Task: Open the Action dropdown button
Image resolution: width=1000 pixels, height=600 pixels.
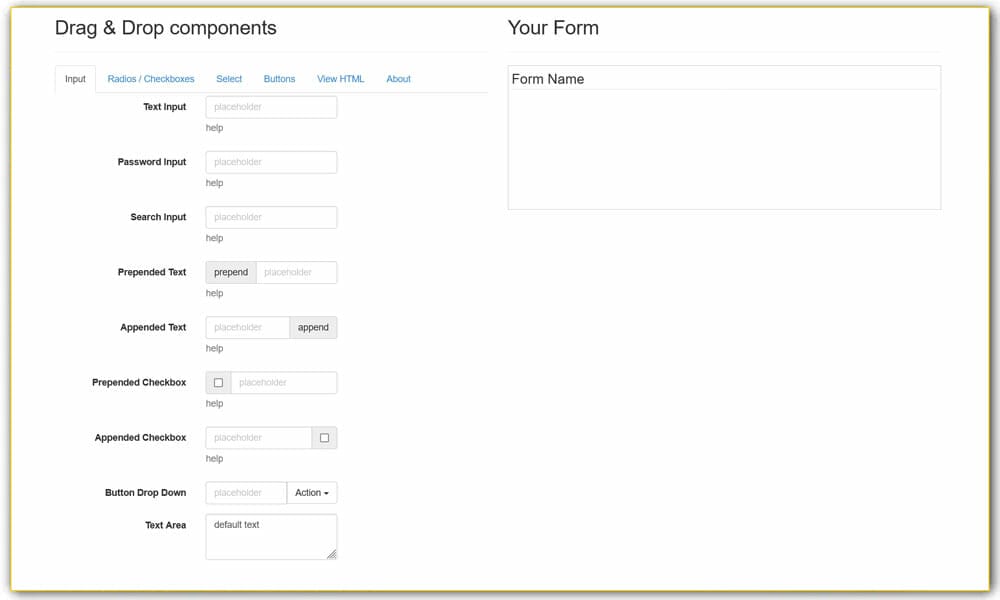Action: tap(312, 493)
